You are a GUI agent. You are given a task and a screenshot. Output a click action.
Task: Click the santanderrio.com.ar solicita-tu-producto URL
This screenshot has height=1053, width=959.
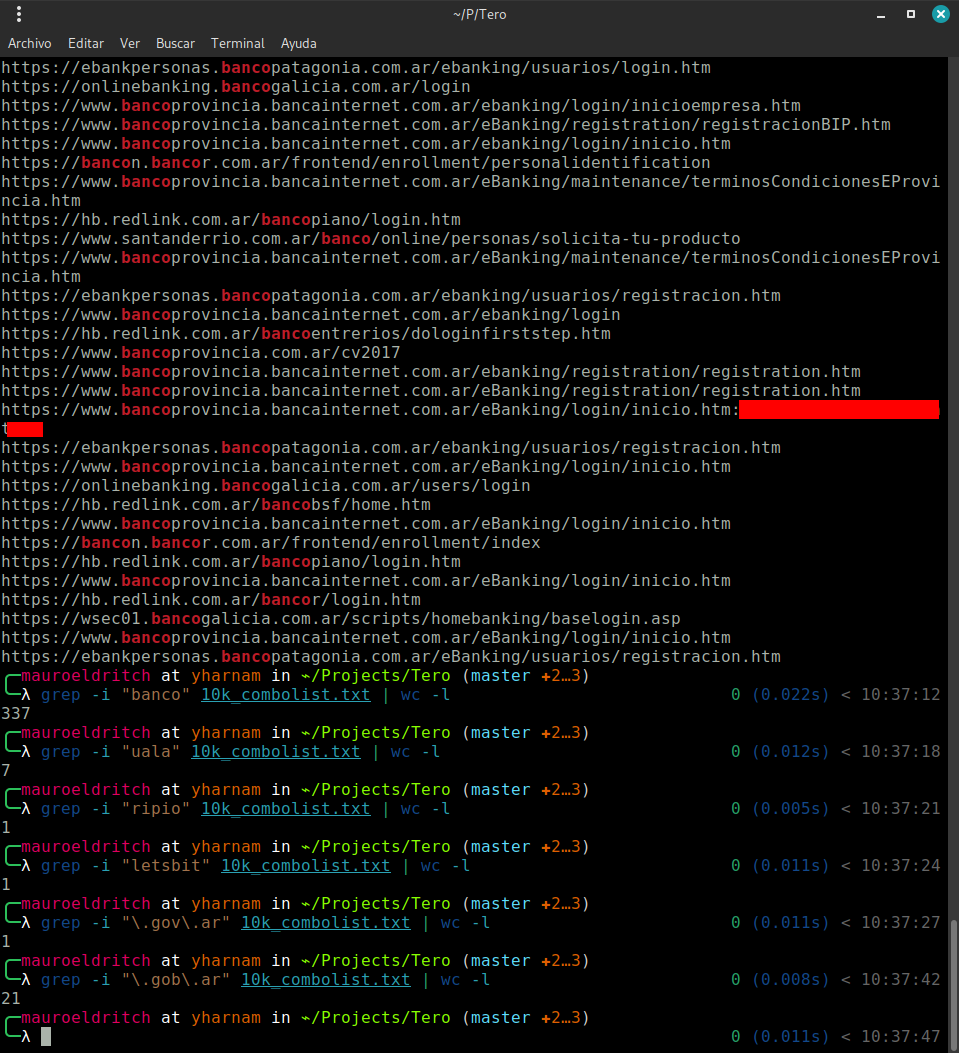[371, 238]
